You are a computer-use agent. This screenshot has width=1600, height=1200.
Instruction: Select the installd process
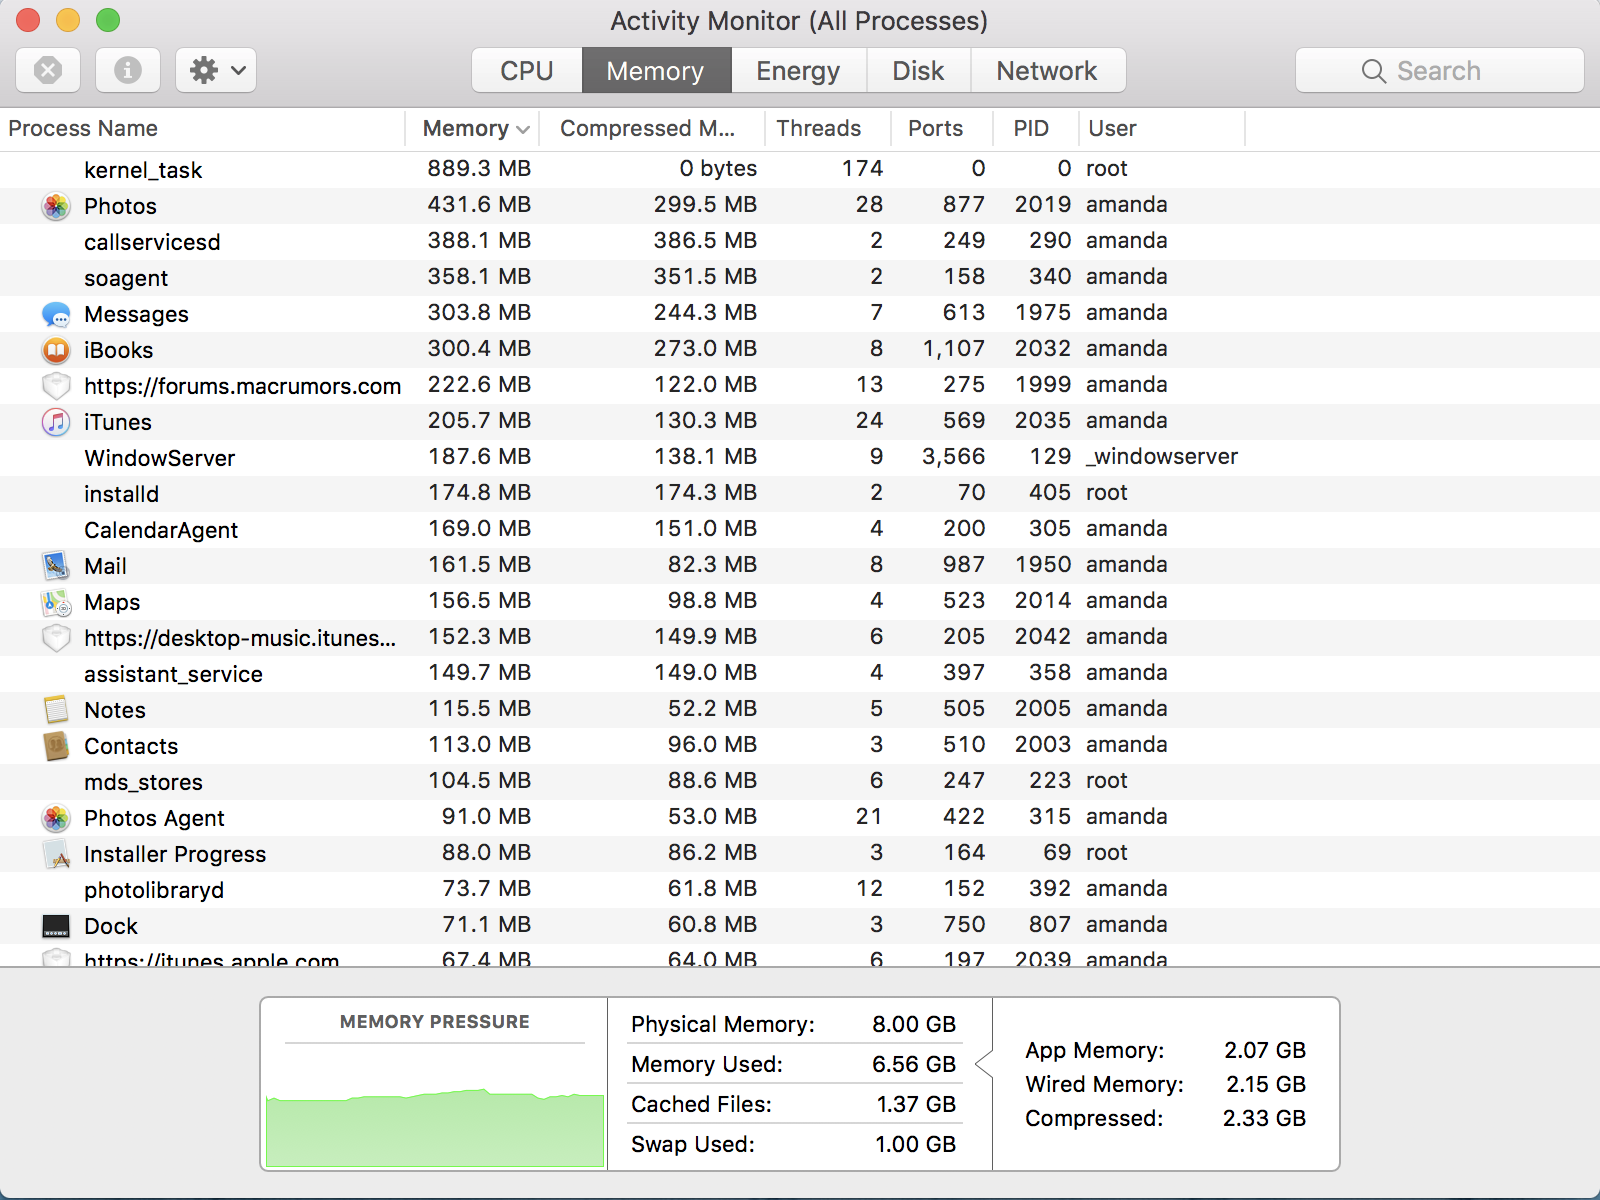point(800,493)
